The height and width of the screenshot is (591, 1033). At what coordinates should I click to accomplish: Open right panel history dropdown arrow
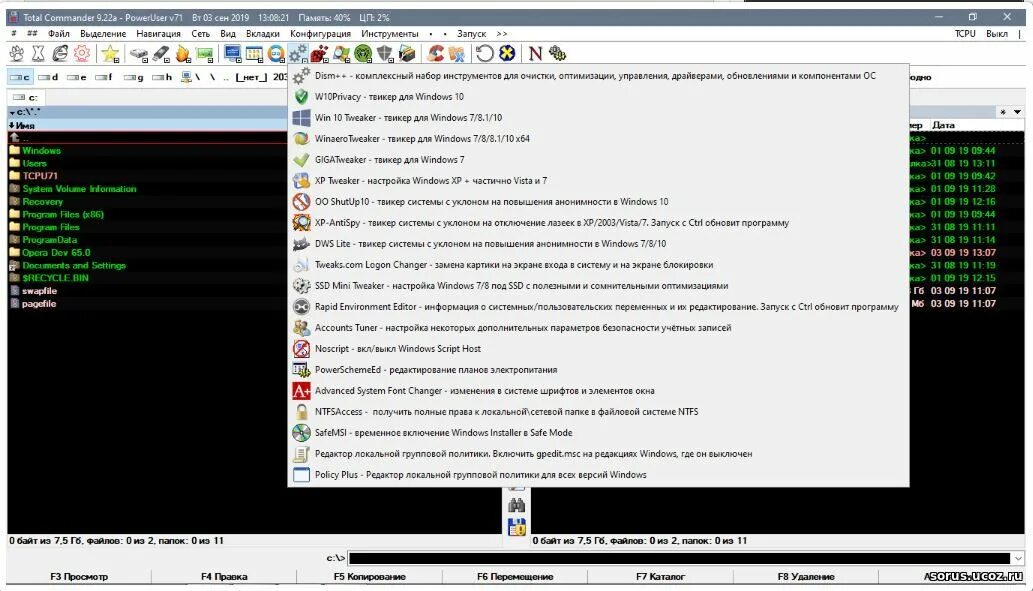1018,112
